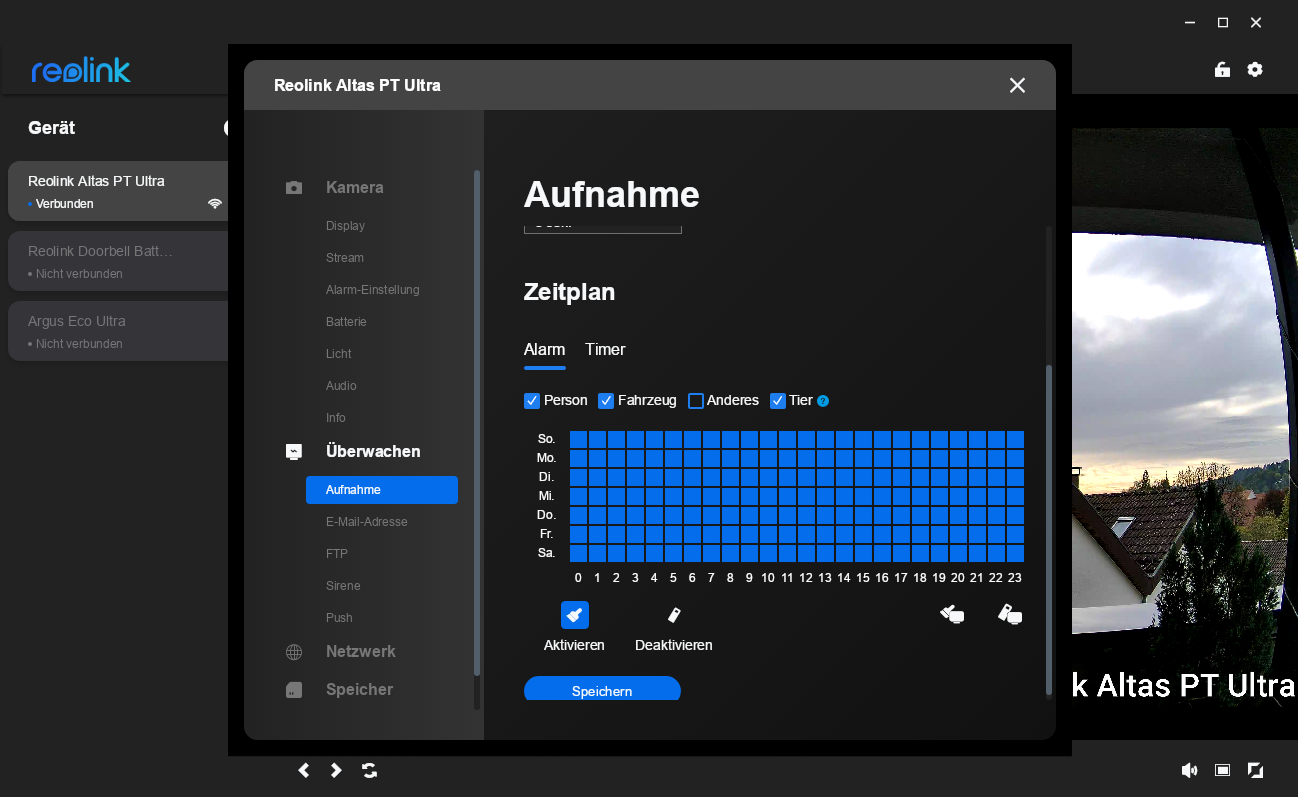Disable the Fahrzeug checkbox
This screenshot has width=1298, height=797.
606,401
